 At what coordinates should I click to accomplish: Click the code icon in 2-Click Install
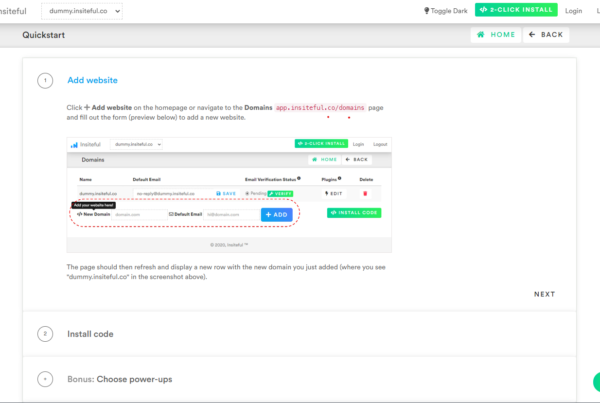click(x=483, y=10)
